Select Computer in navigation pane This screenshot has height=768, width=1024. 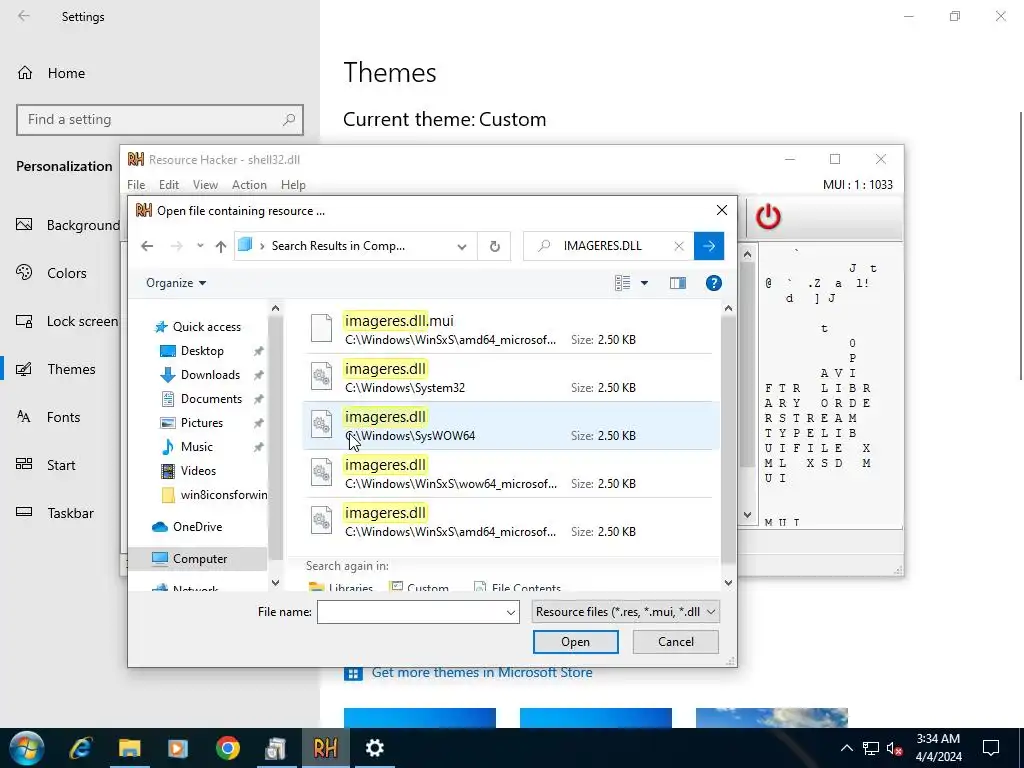199,559
